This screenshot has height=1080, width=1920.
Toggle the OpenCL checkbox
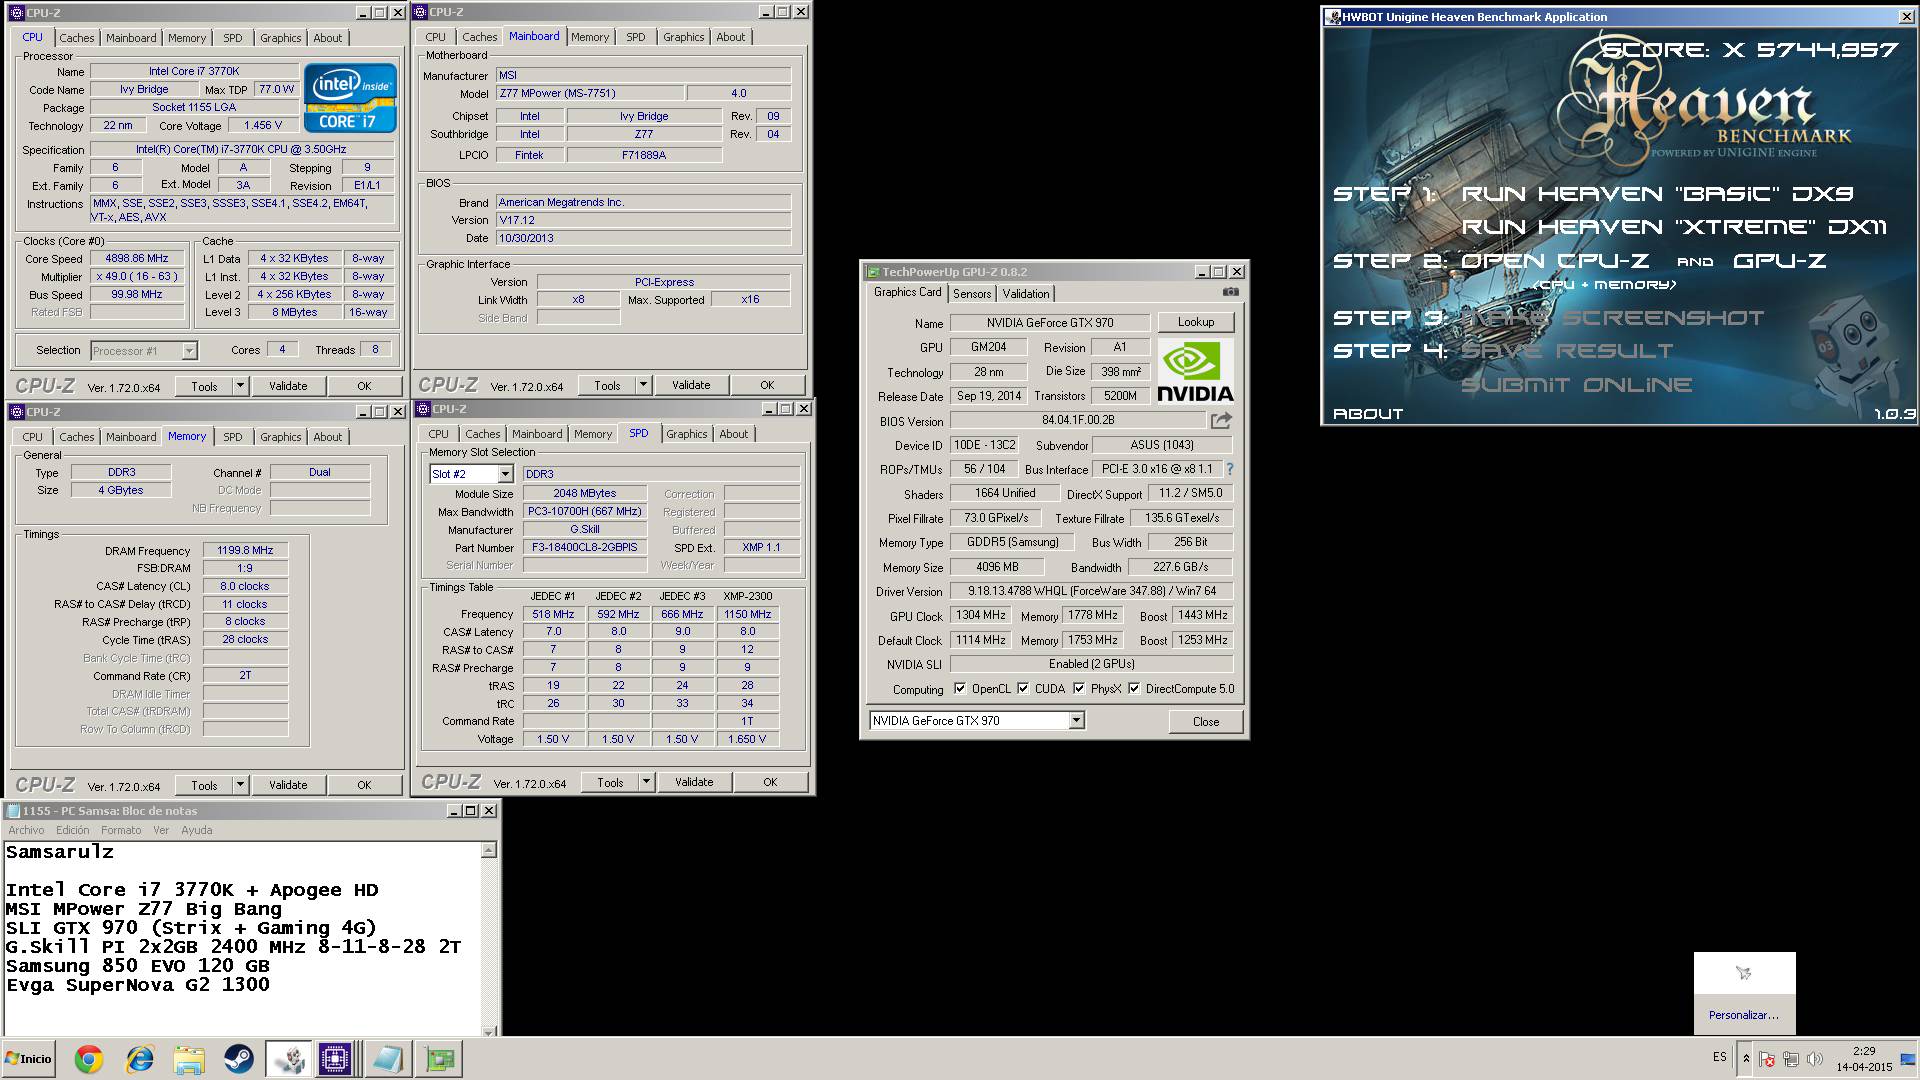click(x=960, y=688)
